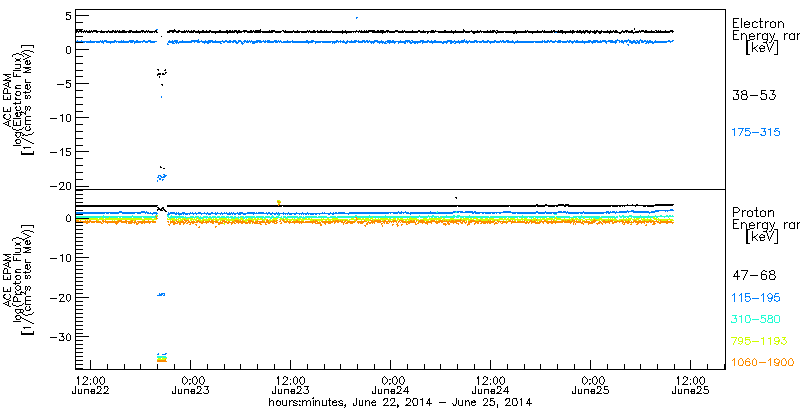
Task: Click the 175-315 electron energy legend label
Action: (x=756, y=133)
